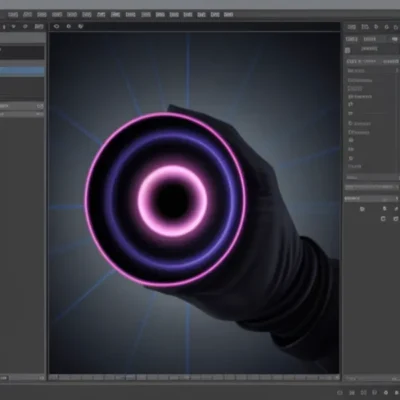Viewport: 400px width, 400px height.
Task: Click the light horizontal slider bar in the right panel
Action: 371,188
